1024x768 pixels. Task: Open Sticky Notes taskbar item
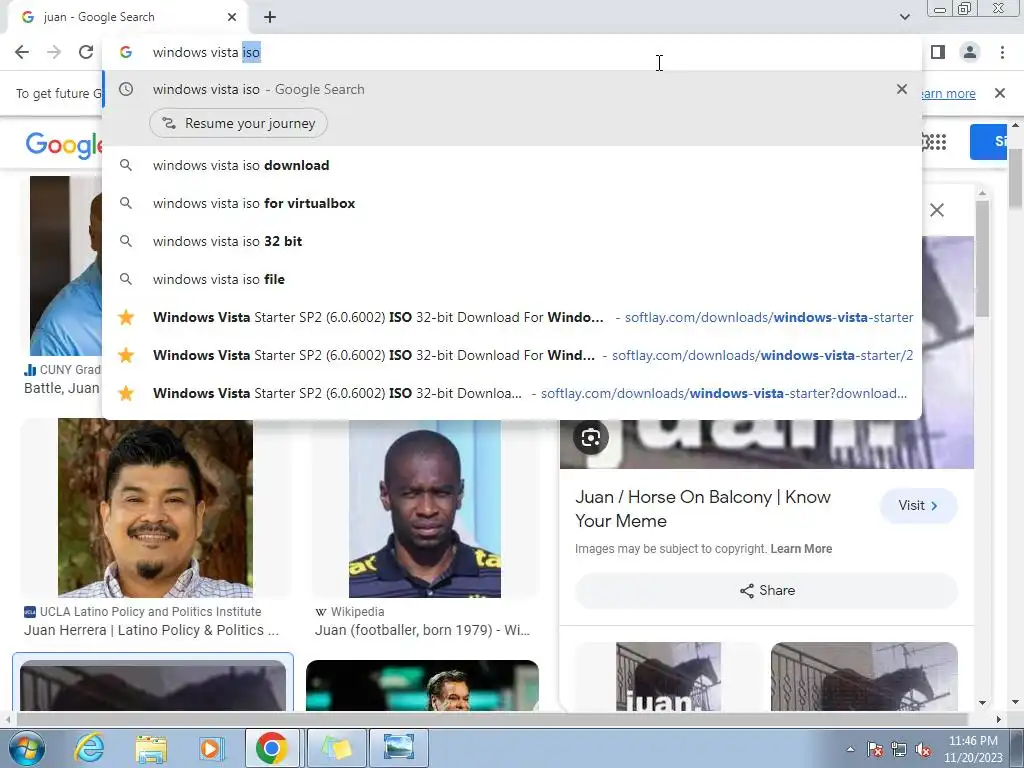[x=336, y=748]
